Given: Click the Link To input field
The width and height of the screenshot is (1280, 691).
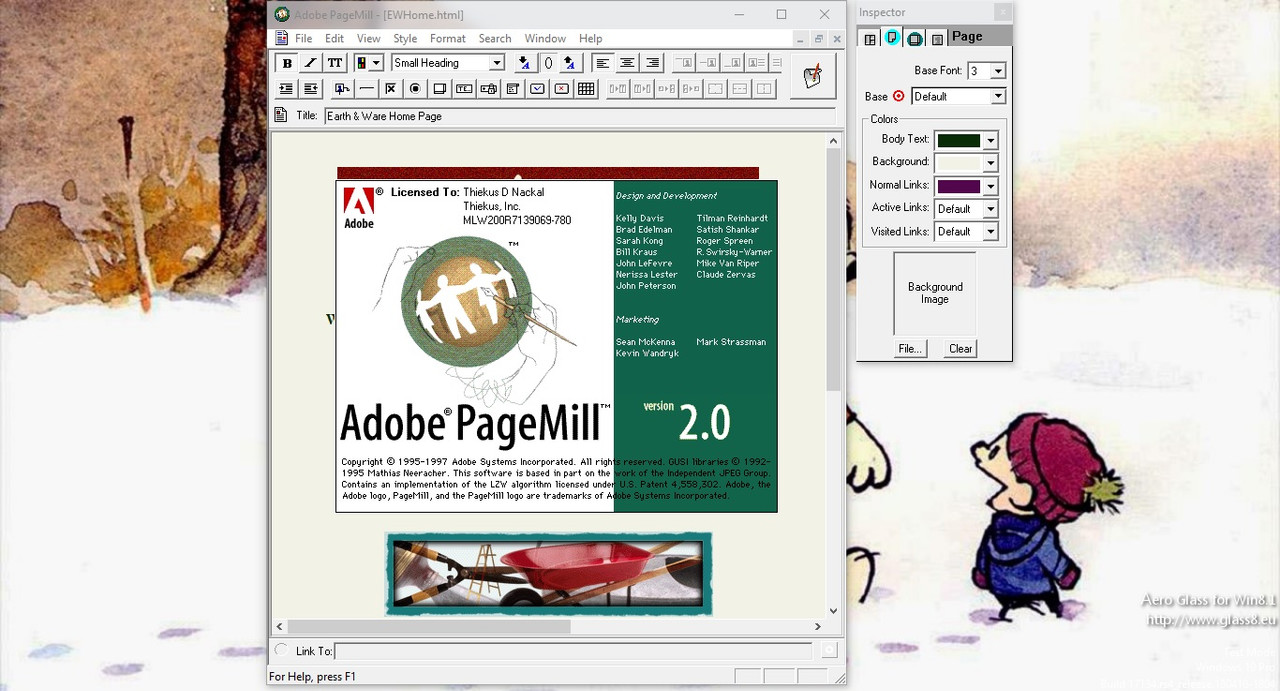Looking at the screenshot, I should (573, 651).
